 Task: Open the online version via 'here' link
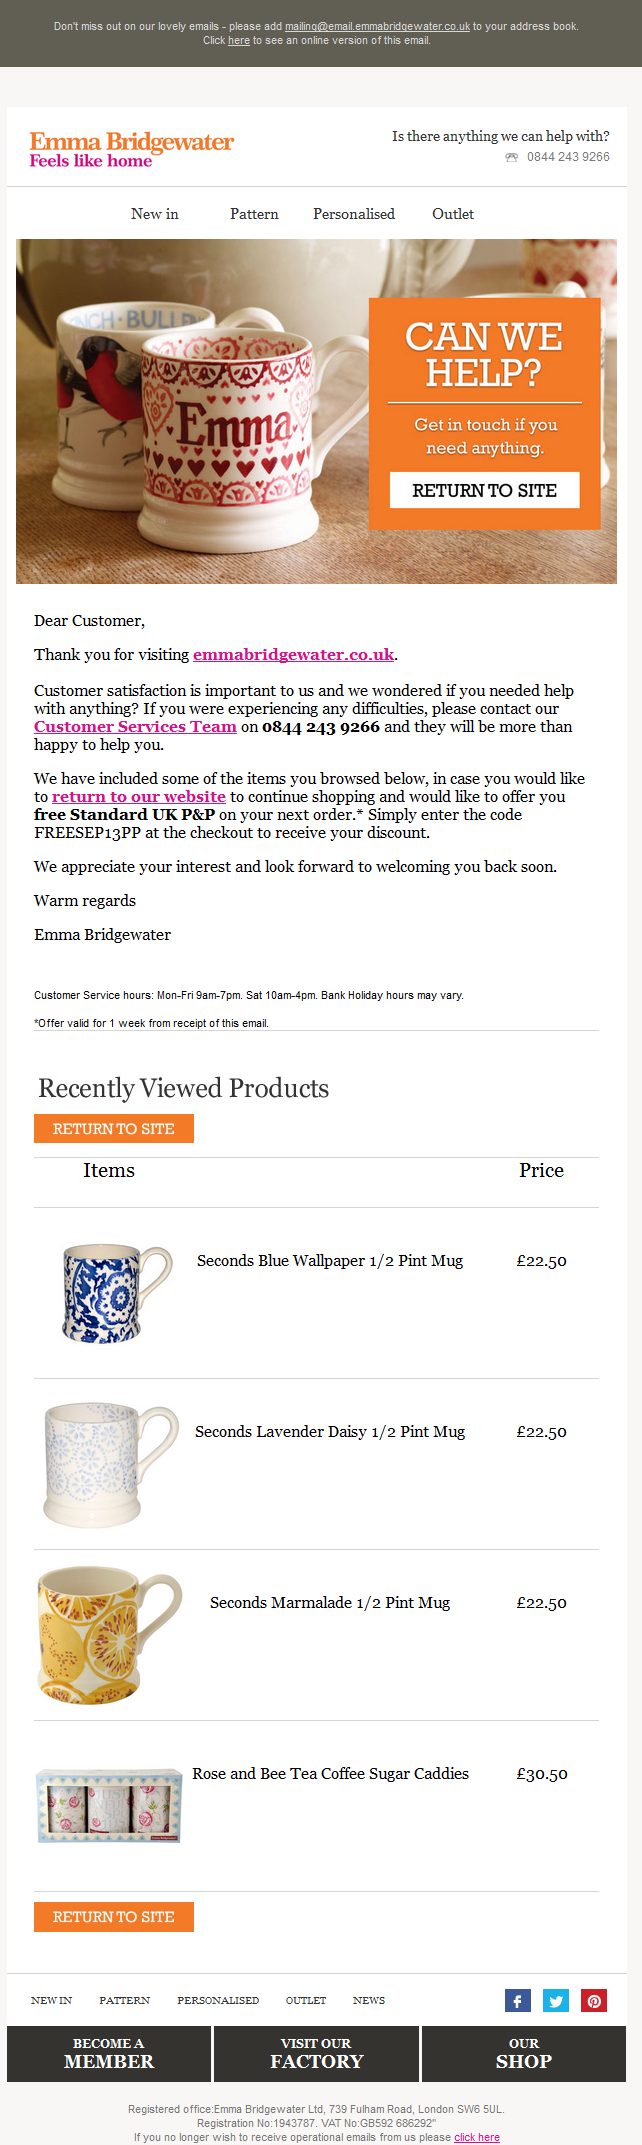pyautogui.click(x=239, y=41)
